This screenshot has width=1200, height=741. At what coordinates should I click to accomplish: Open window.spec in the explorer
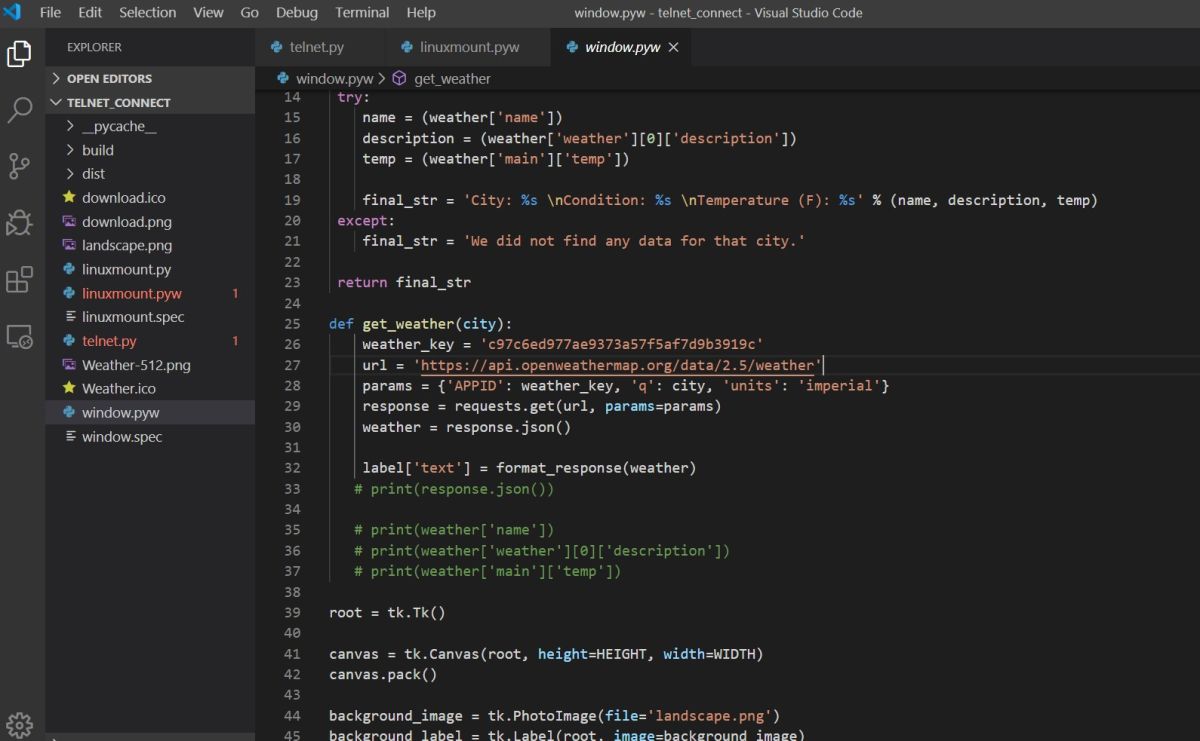[150, 436]
